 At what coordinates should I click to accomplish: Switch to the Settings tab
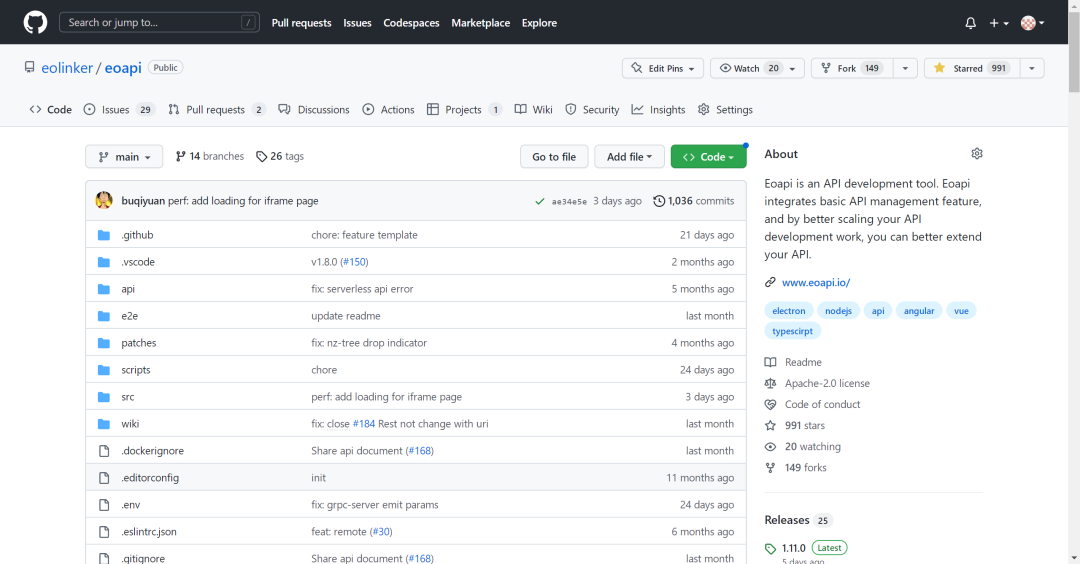[725, 109]
